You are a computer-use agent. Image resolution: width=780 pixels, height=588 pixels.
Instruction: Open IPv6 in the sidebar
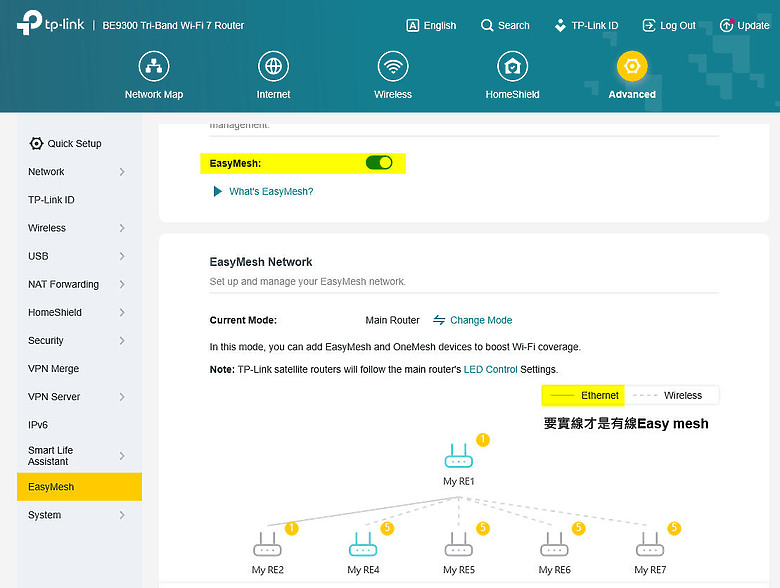pyautogui.click(x=79, y=425)
